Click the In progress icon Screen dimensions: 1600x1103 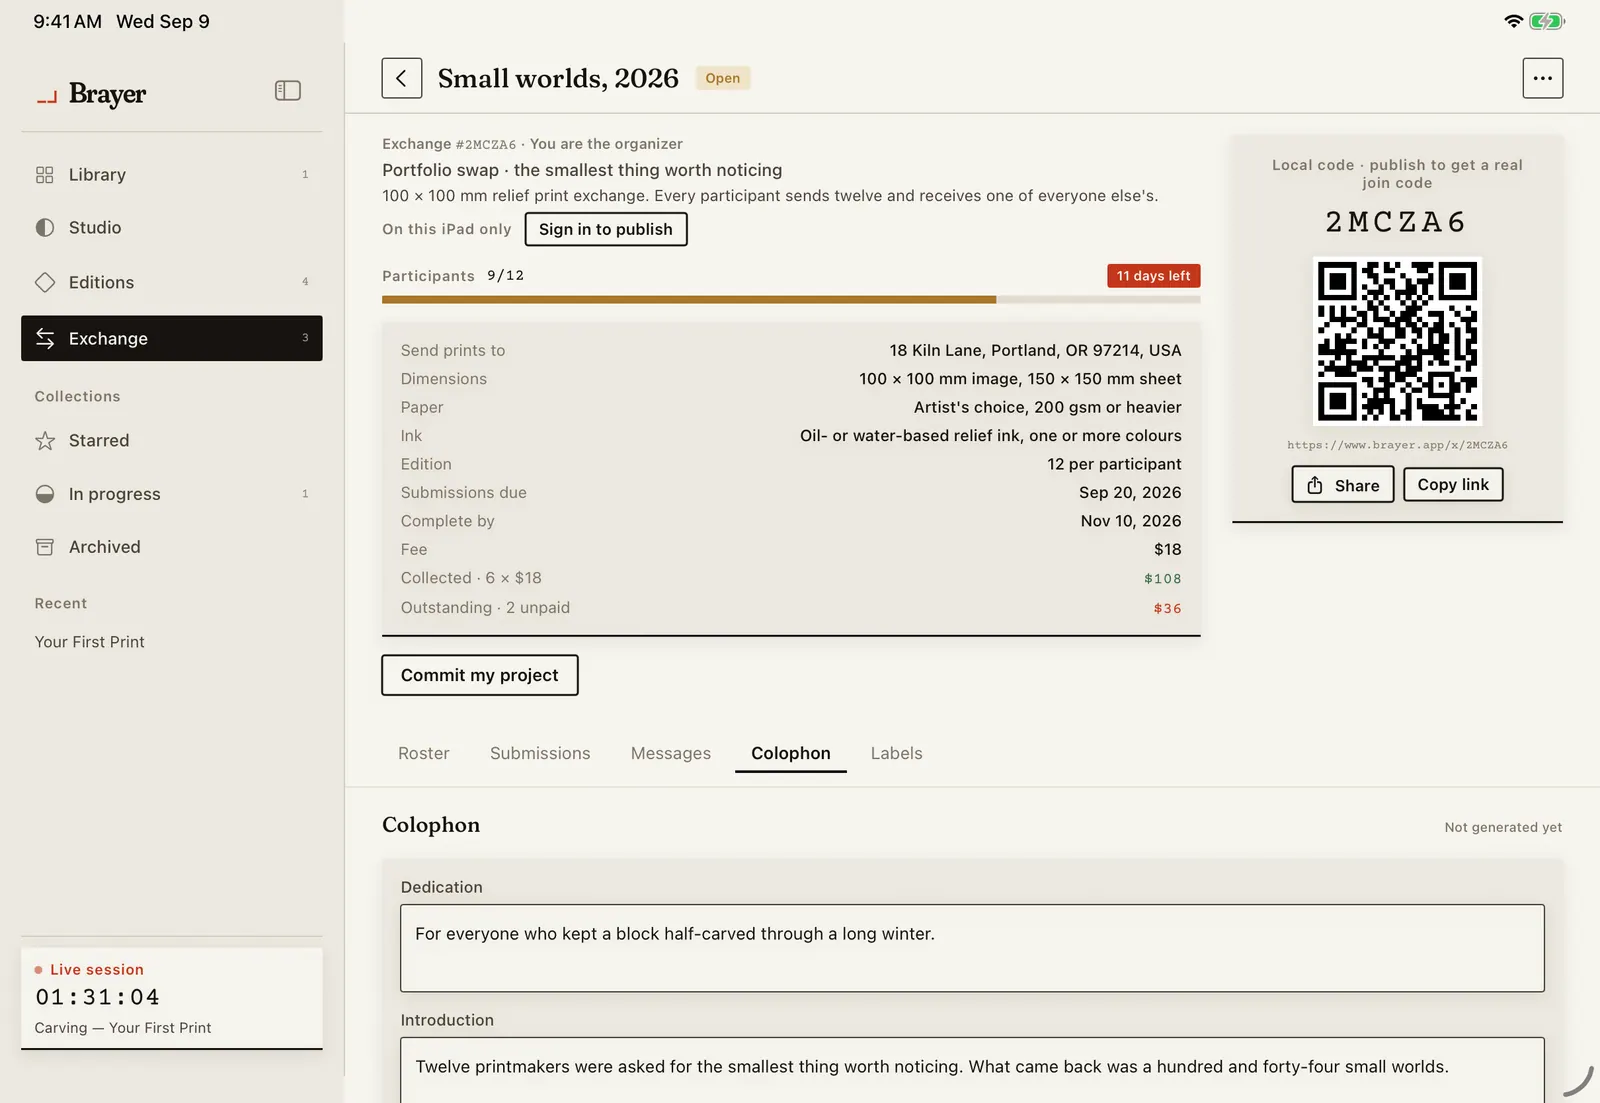pyautogui.click(x=45, y=494)
